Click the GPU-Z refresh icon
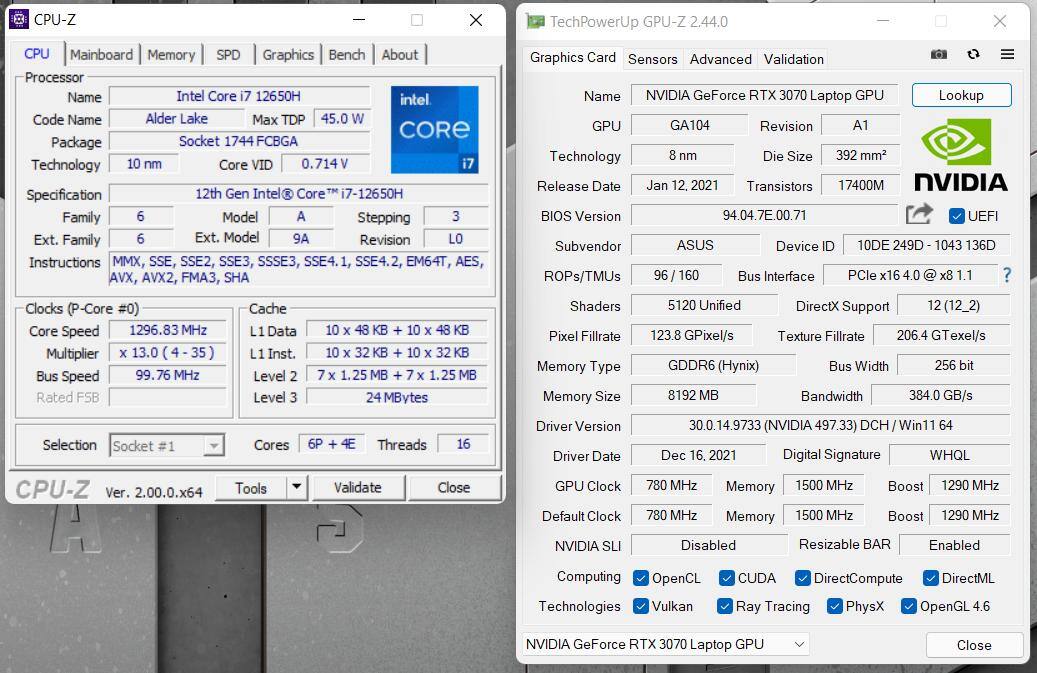This screenshot has height=673, width=1037. pos(973,55)
